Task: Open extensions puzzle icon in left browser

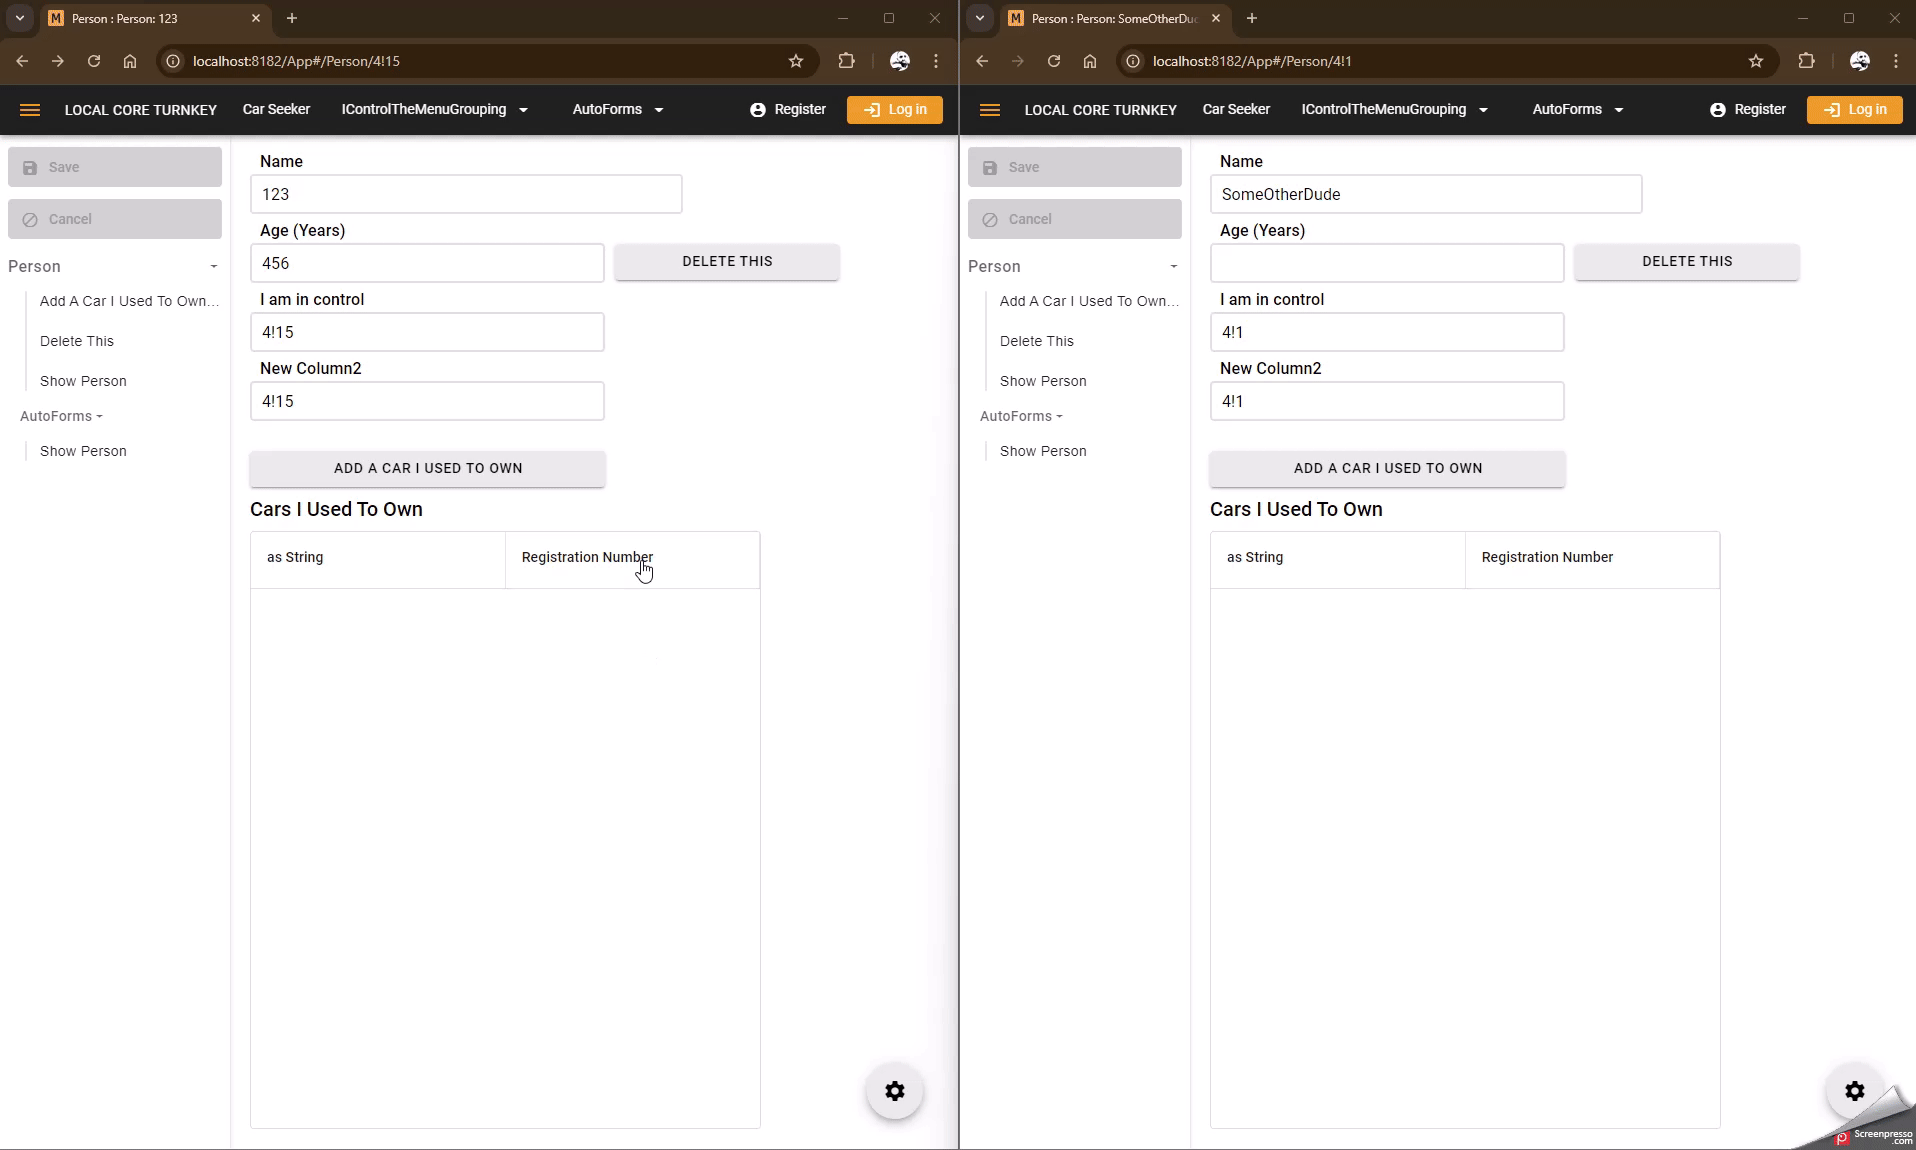Action: [x=846, y=61]
